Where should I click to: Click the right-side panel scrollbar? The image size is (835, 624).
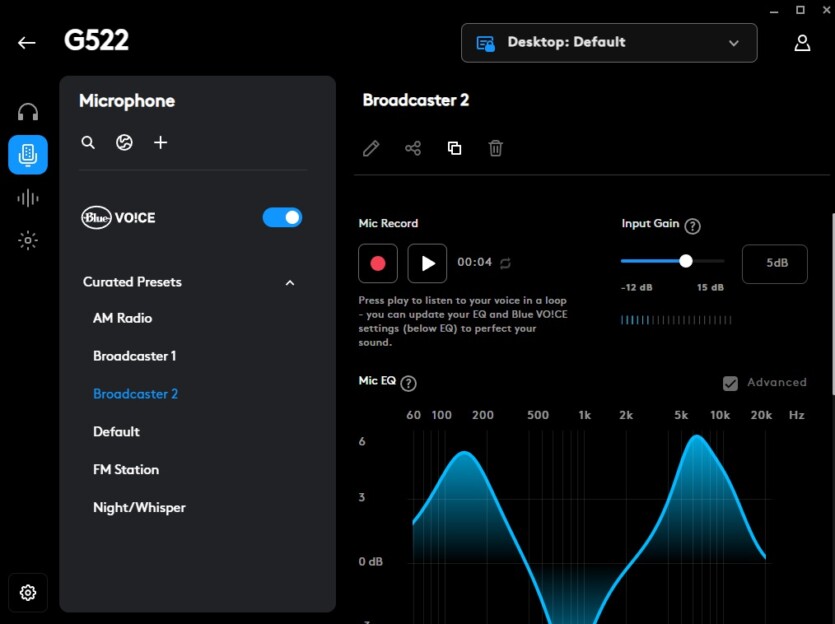(x=832, y=303)
